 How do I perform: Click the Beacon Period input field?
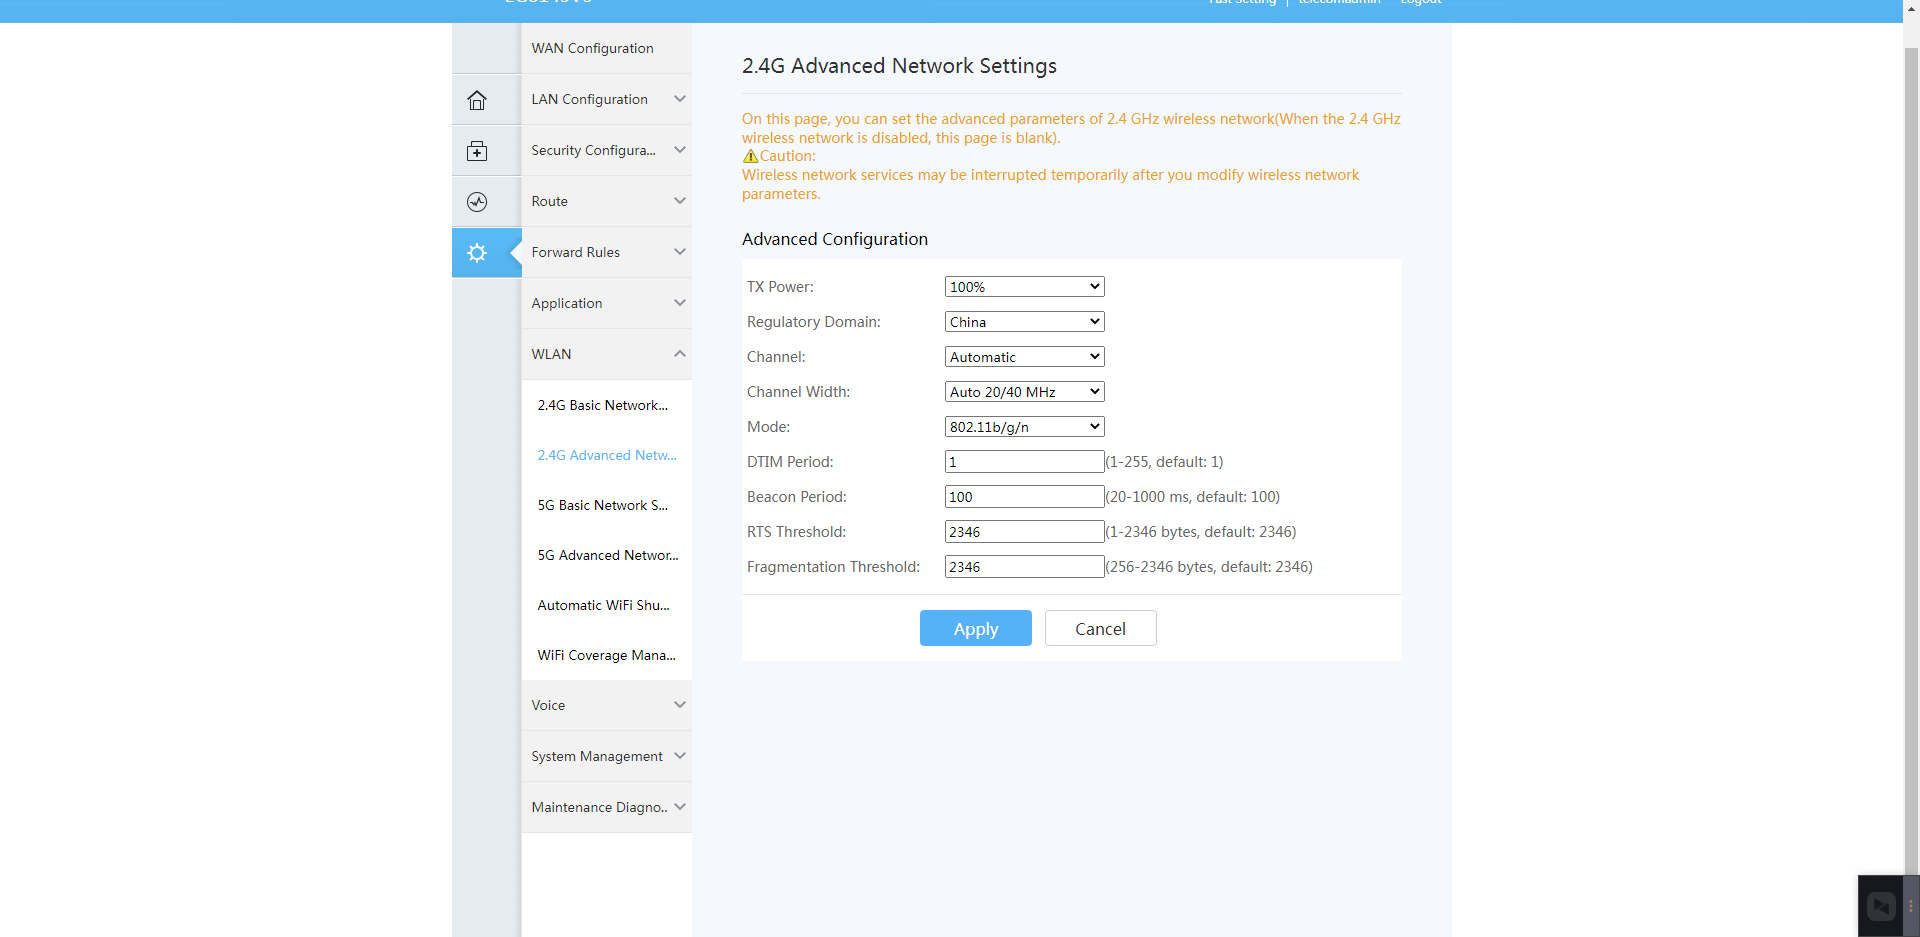point(1024,497)
